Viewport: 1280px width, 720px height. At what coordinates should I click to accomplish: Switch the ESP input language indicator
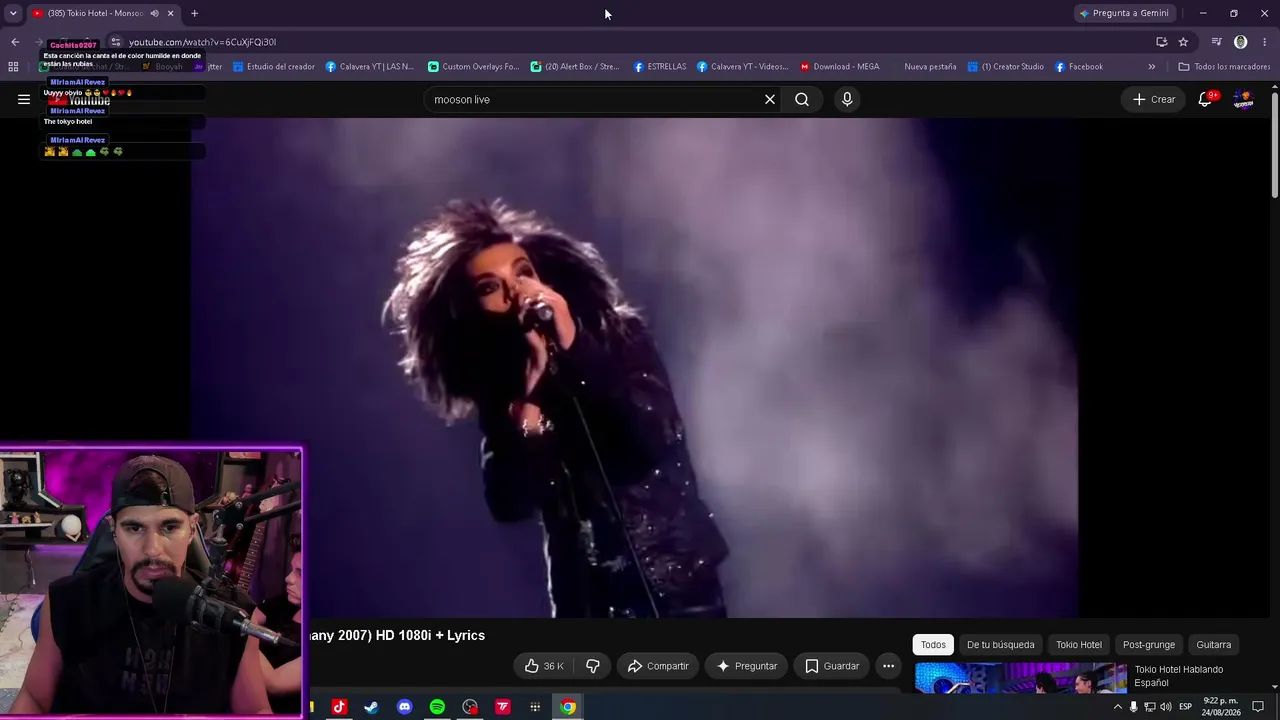tap(1185, 707)
